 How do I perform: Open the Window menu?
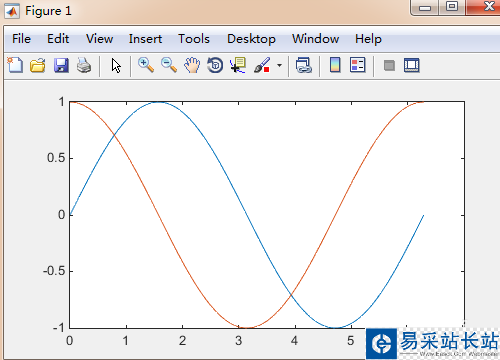point(316,39)
